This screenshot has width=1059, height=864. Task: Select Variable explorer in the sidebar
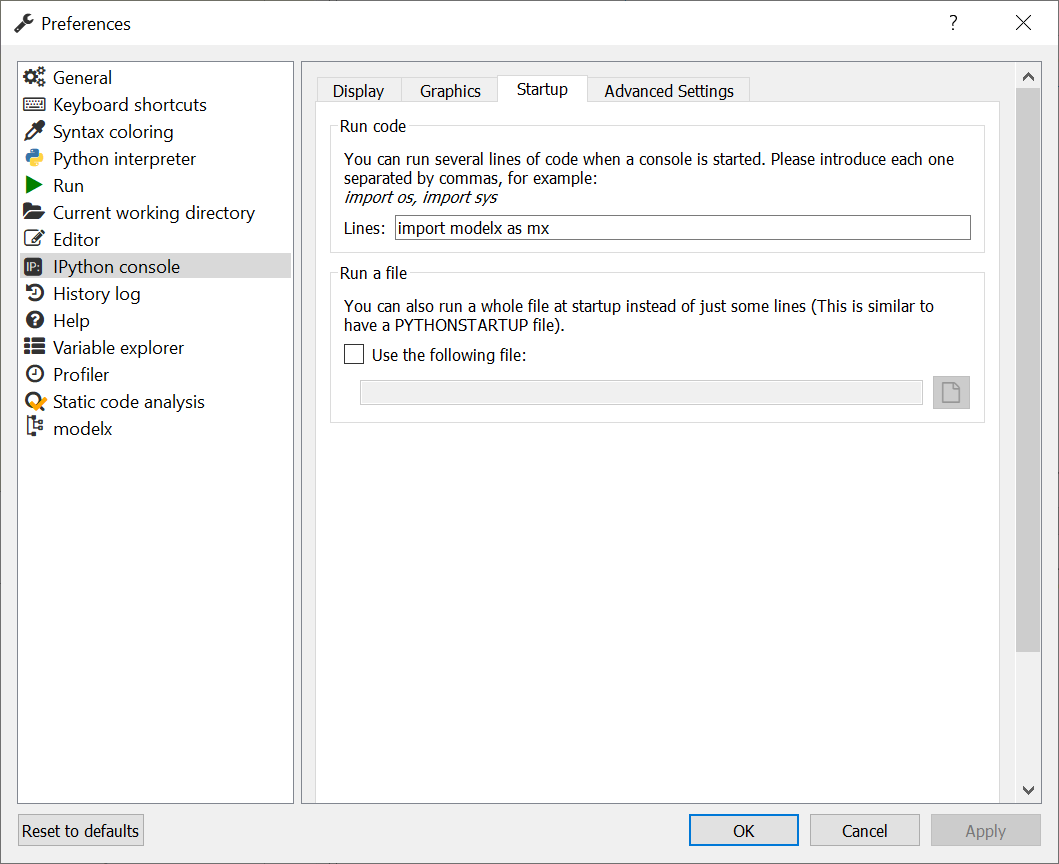(x=118, y=347)
